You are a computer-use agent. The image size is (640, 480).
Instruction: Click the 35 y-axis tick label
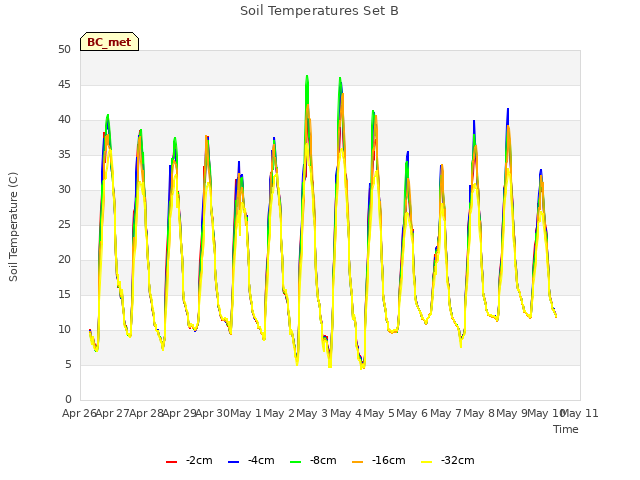pyautogui.click(x=64, y=154)
